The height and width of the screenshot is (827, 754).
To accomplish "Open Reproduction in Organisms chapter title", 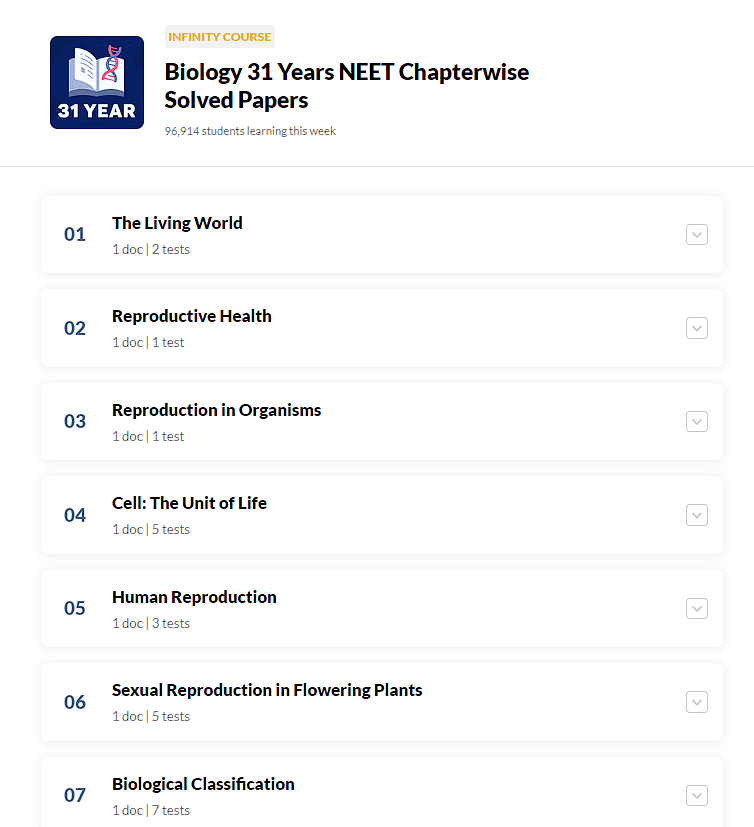I will 217,410.
